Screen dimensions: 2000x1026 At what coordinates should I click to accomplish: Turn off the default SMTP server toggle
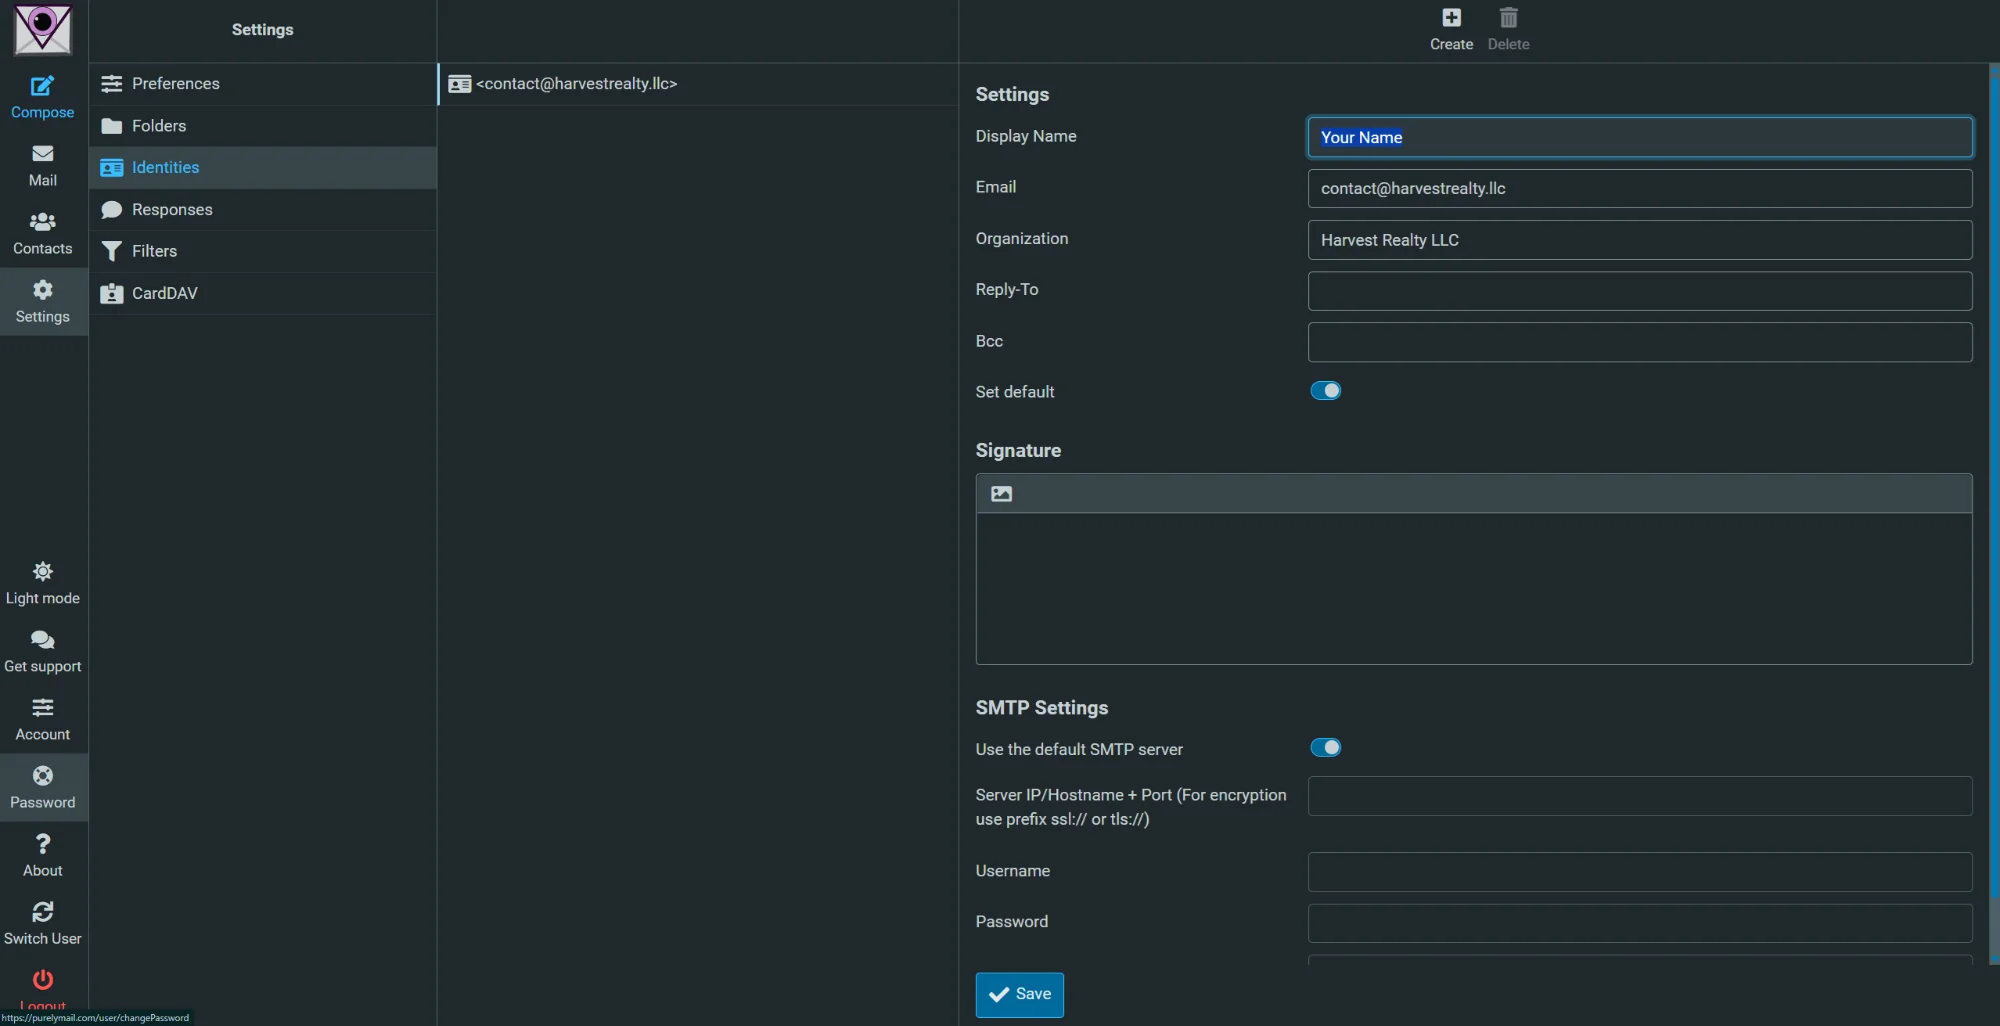1325,747
